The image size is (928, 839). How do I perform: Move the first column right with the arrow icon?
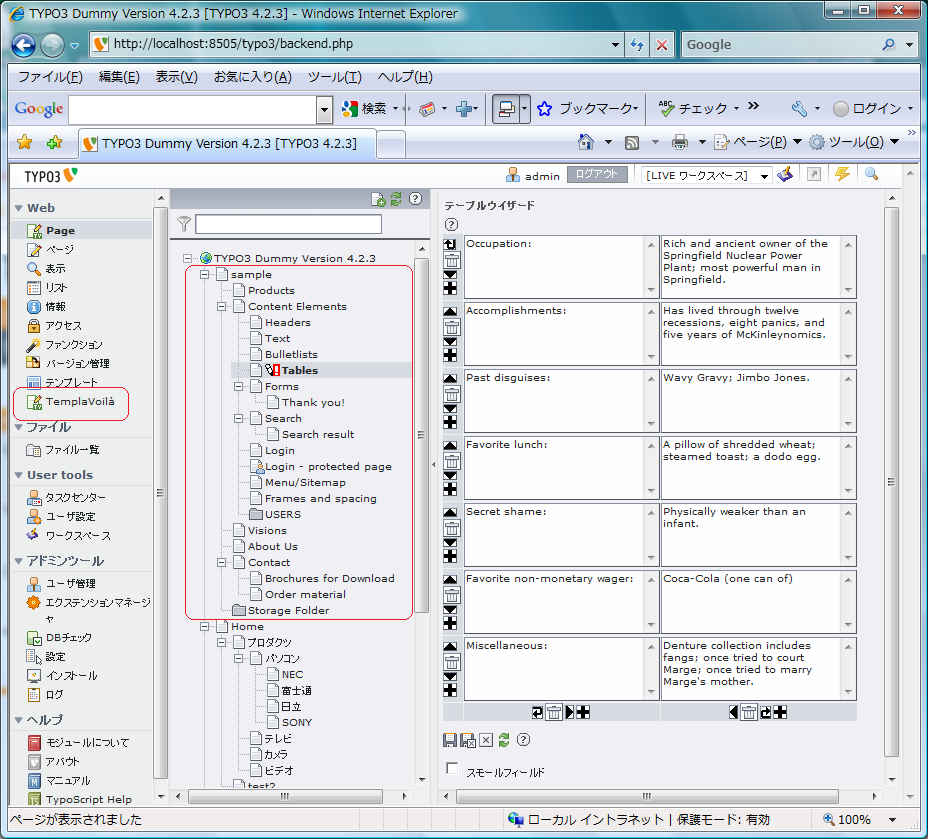(569, 712)
